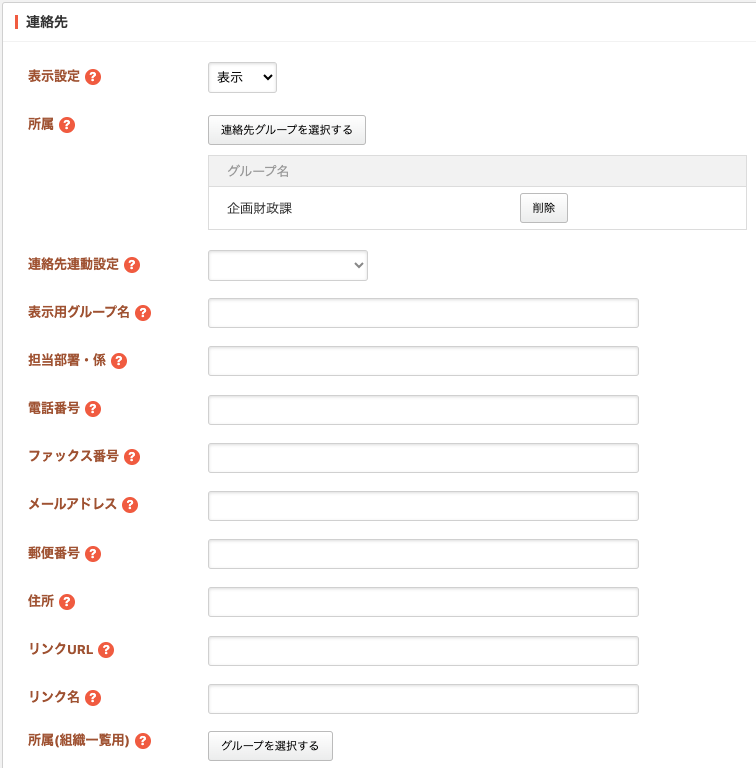Click the 住所 input field
Image resolution: width=756 pixels, height=768 pixels.
tap(424, 602)
